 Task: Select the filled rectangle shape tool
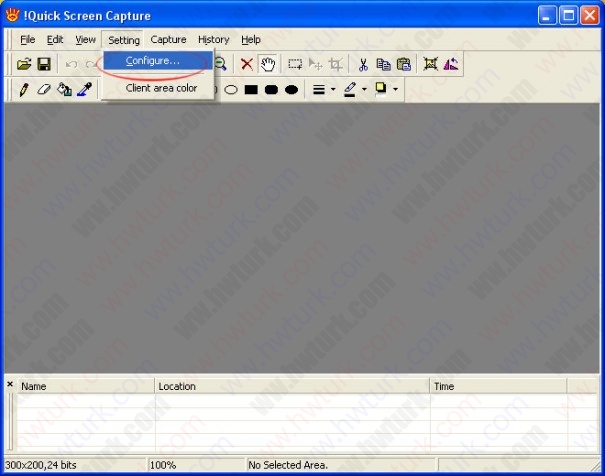[x=251, y=90]
